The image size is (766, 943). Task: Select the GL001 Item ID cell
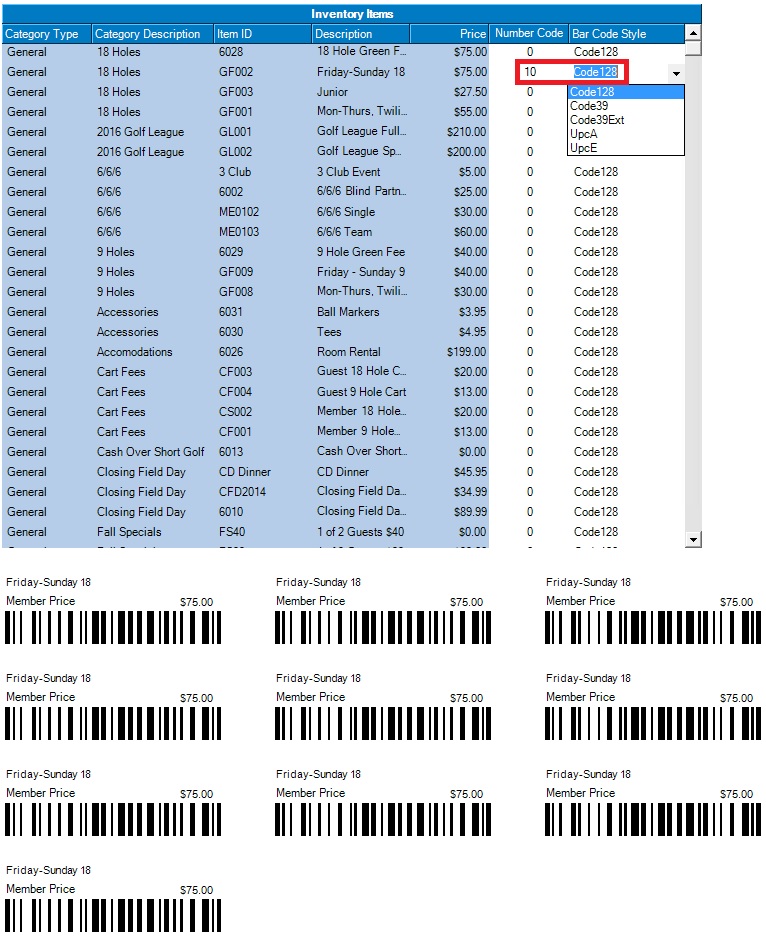tap(236, 132)
